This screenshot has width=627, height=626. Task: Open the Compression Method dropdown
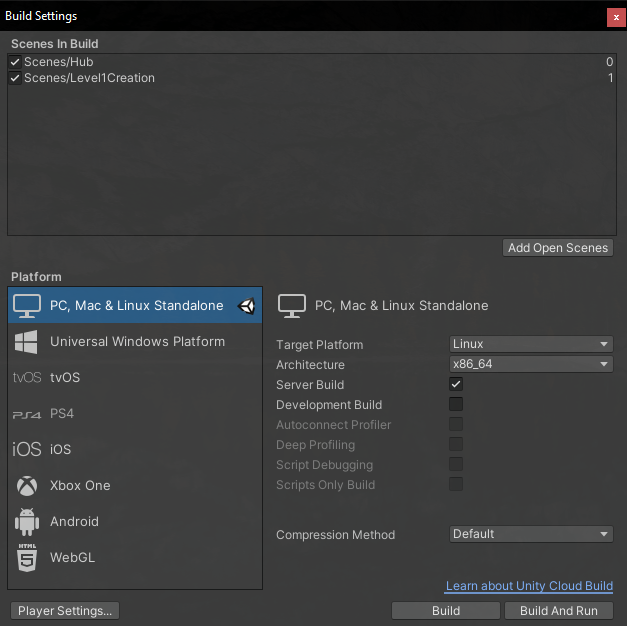(x=531, y=534)
